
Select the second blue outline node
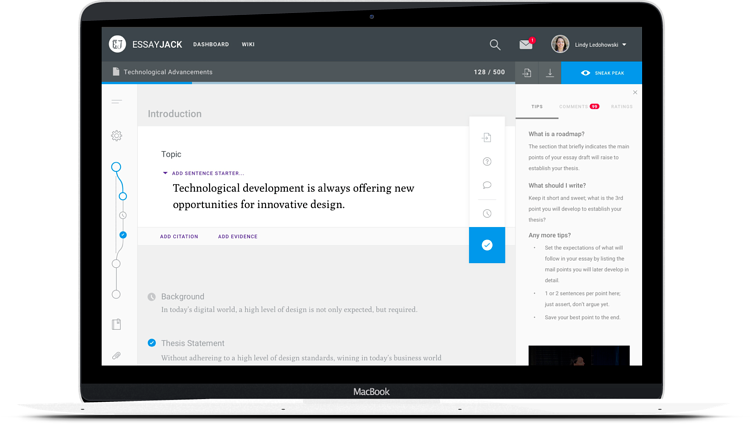[x=123, y=196]
